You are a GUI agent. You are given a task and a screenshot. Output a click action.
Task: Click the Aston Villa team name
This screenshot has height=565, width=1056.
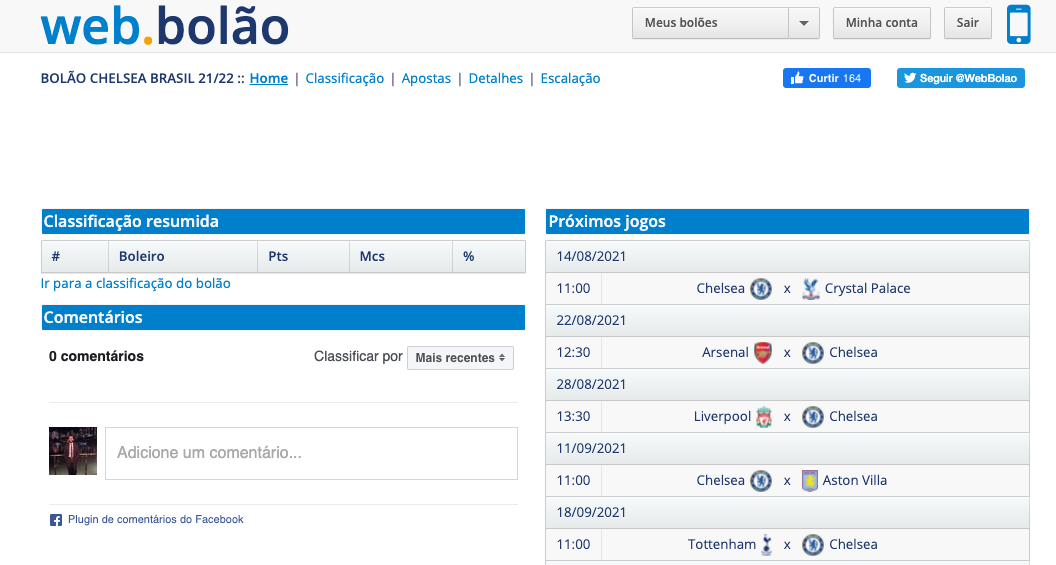point(855,480)
